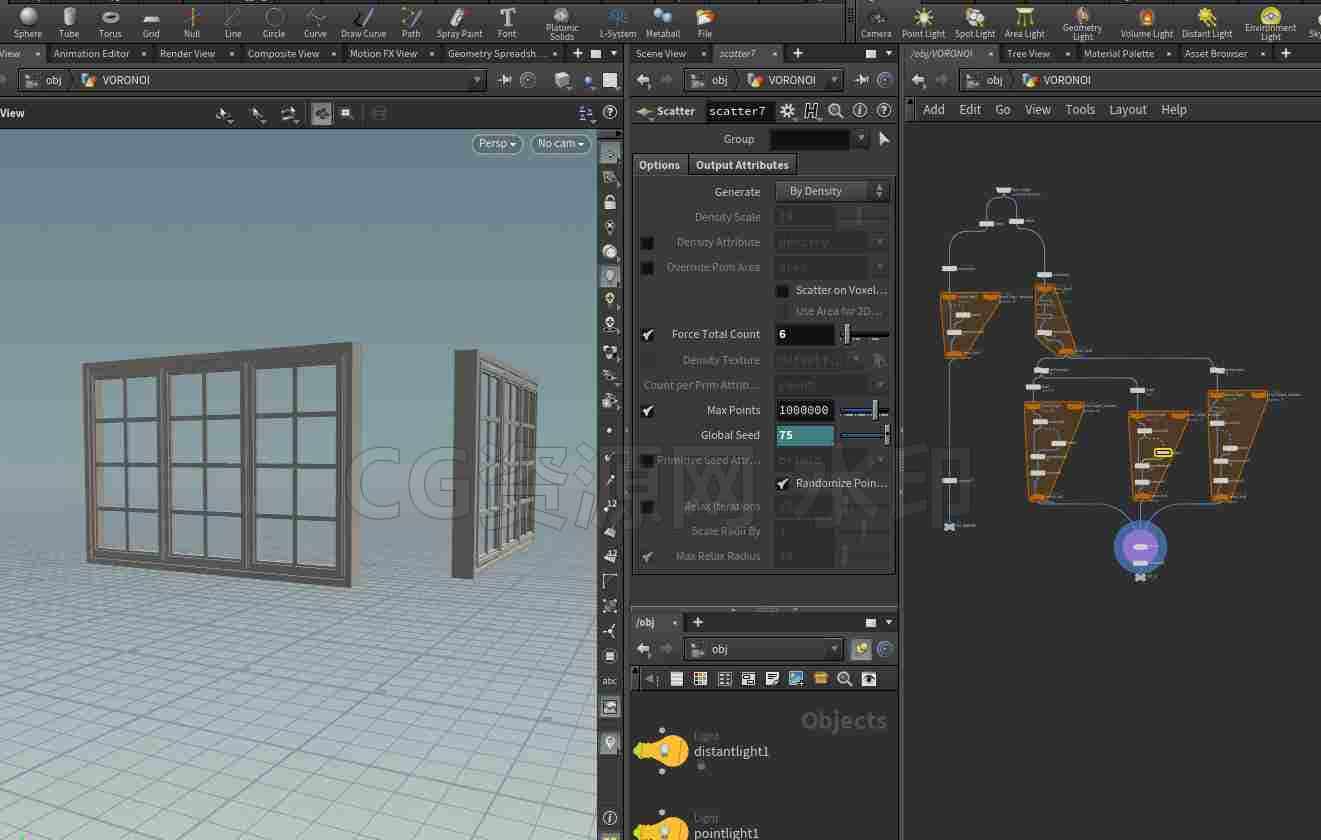This screenshot has width=1321, height=840.
Task: Open the Generate By Density dropdown
Action: point(832,191)
